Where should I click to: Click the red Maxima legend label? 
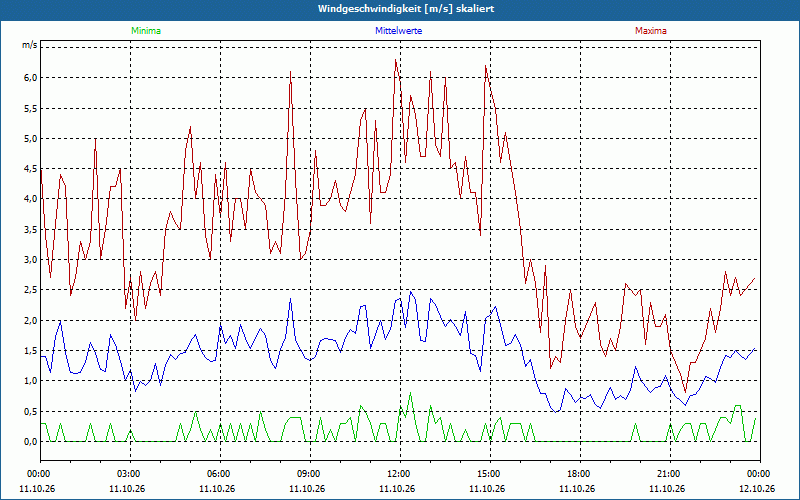[x=651, y=31]
